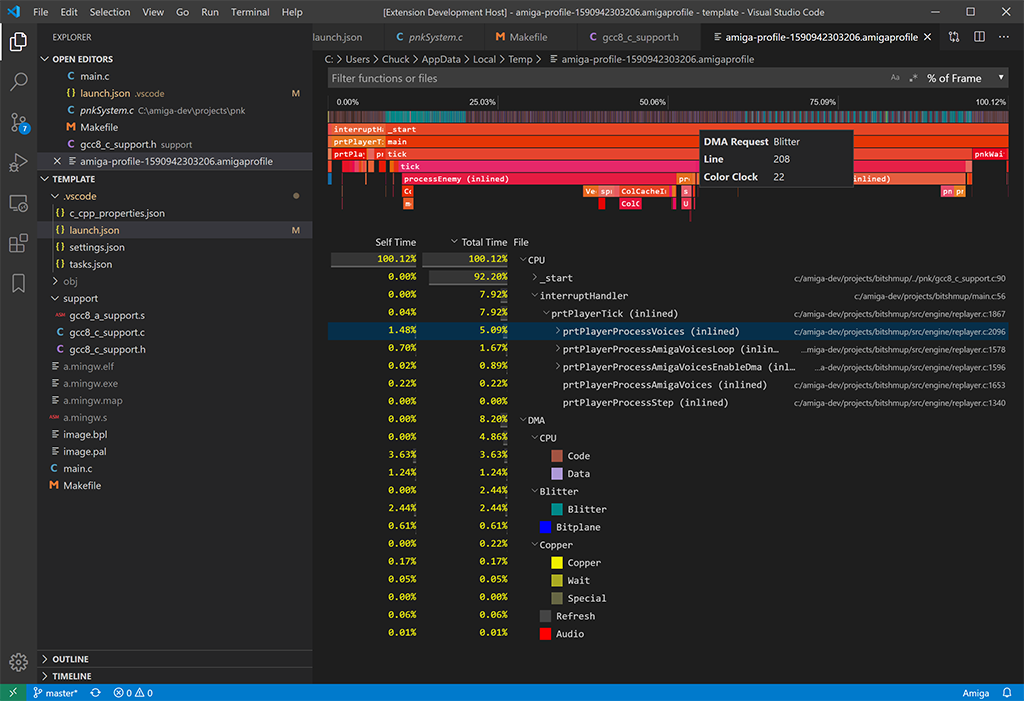Collapse the Copper group under DMA

tap(535, 545)
